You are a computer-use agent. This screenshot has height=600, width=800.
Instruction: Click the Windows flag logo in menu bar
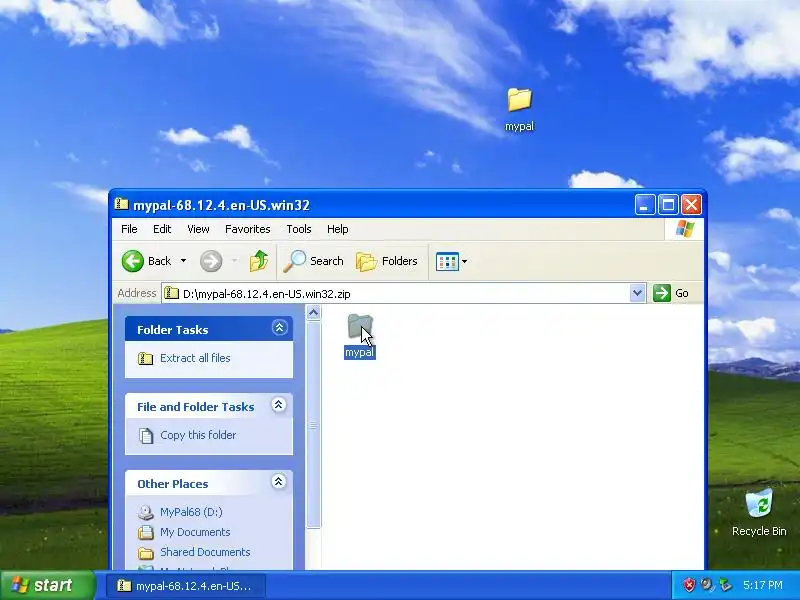pyautogui.click(x=684, y=229)
